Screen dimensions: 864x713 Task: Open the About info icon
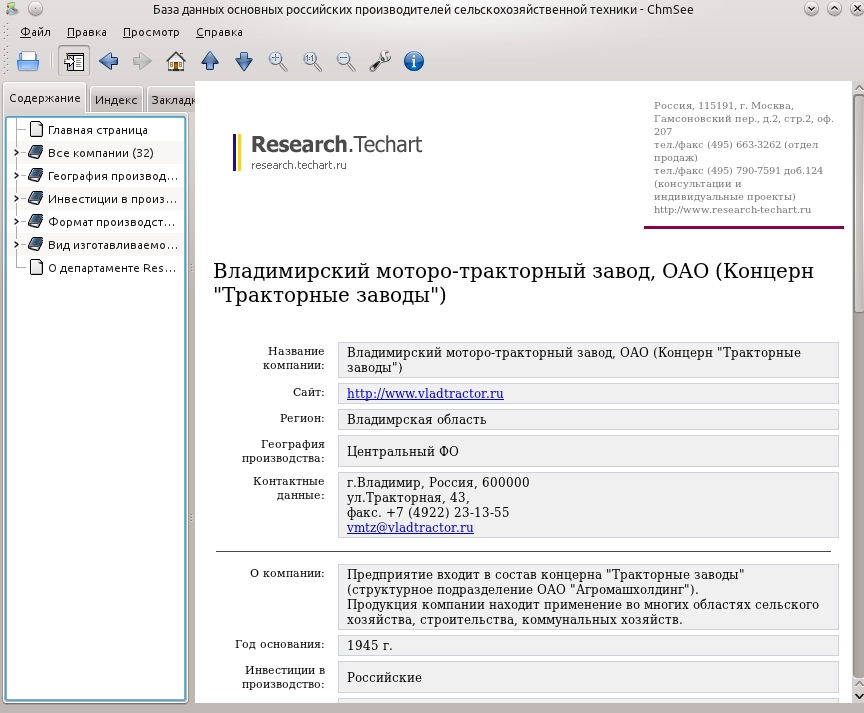pyautogui.click(x=414, y=61)
